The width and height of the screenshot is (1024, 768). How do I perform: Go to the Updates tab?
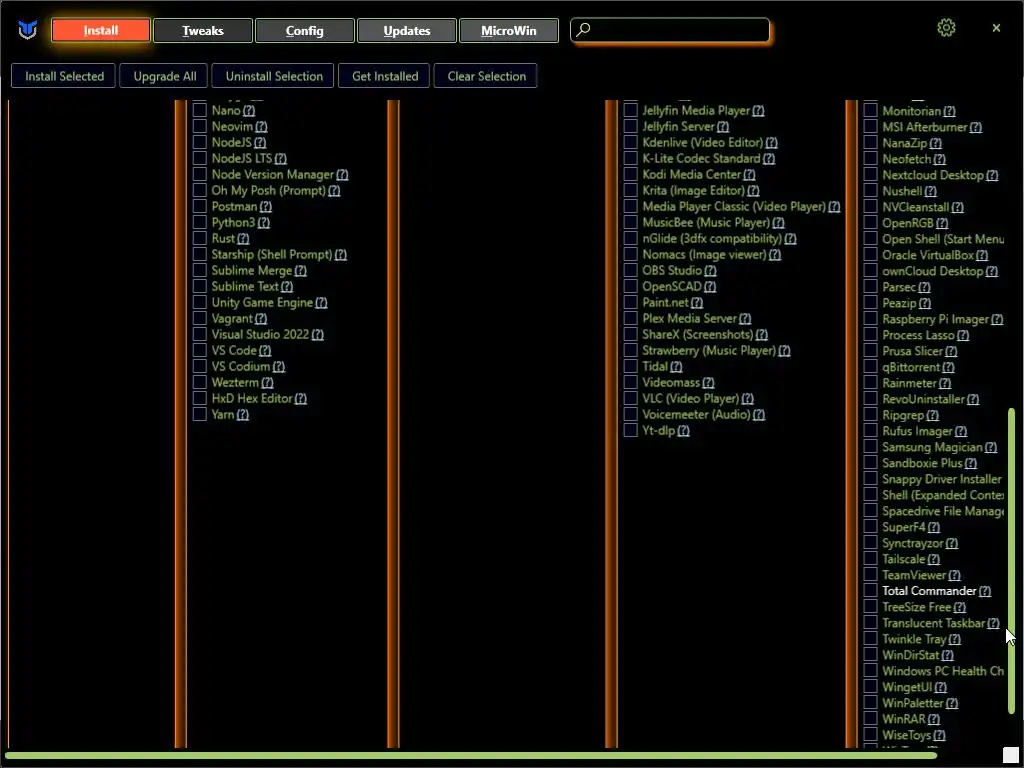(406, 31)
